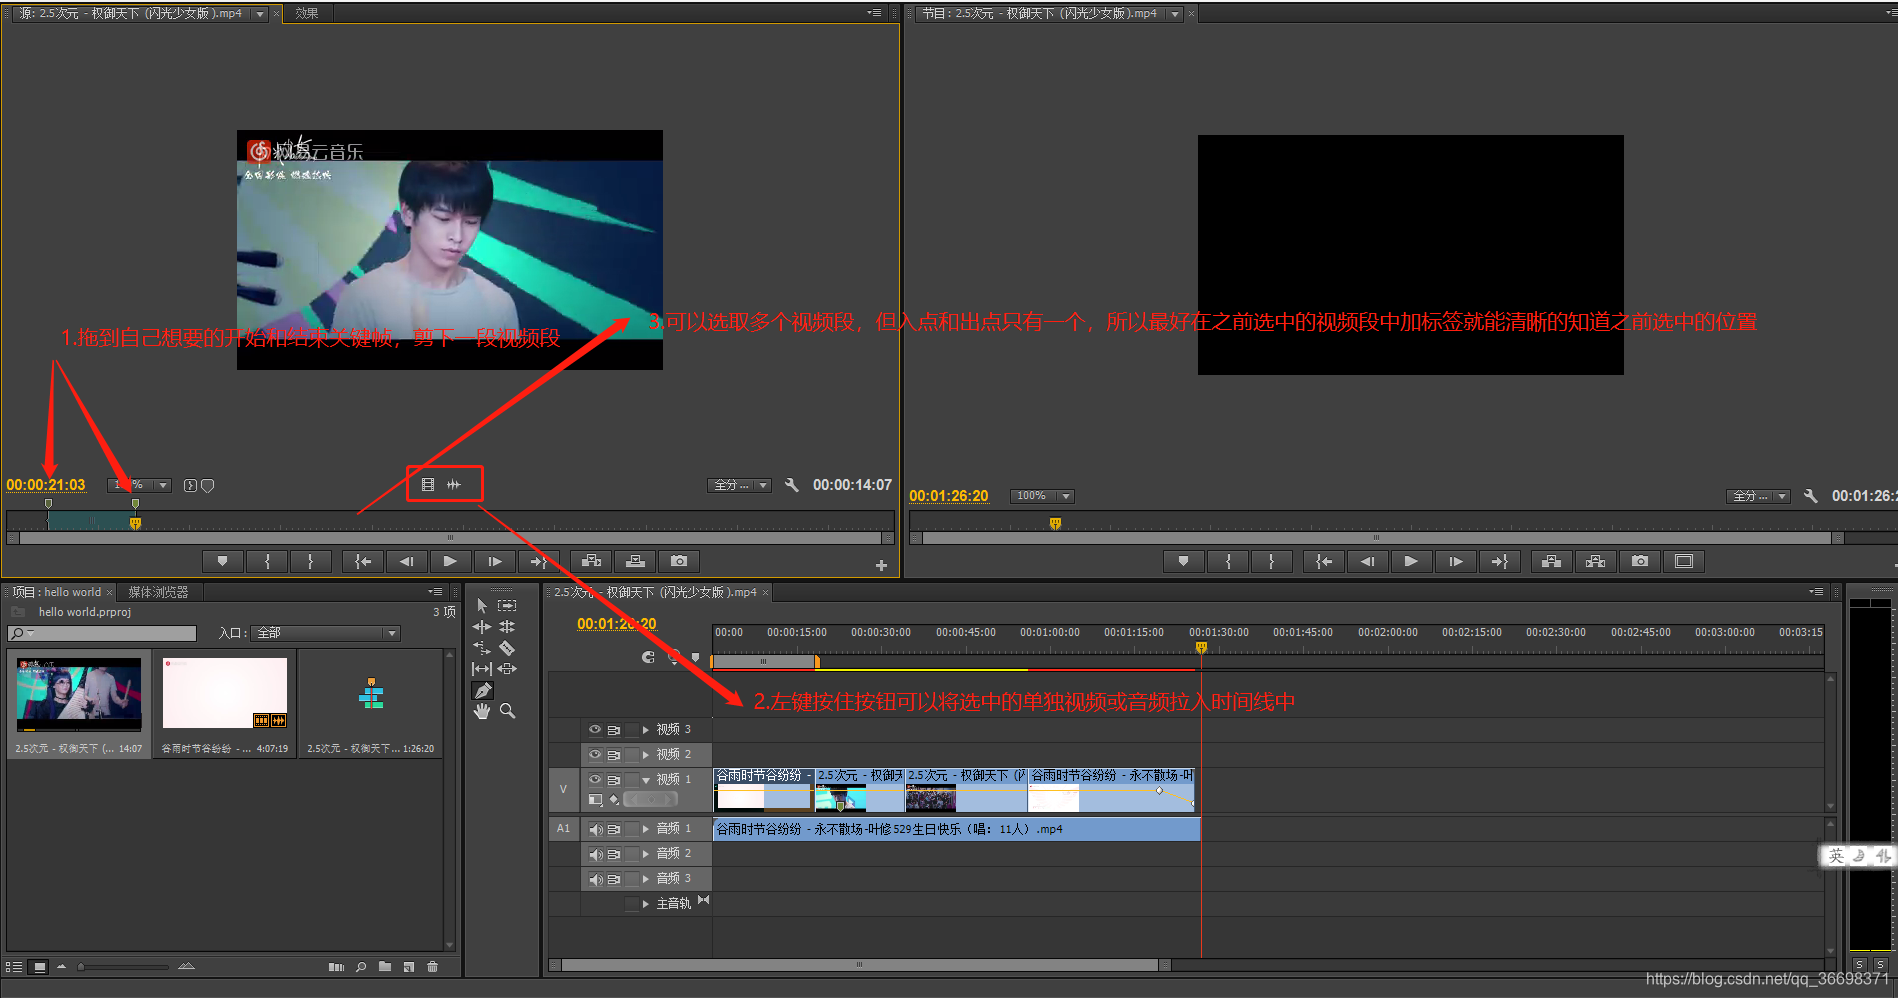Select the Track Select tool
1898x998 pixels.
pos(507,605)
